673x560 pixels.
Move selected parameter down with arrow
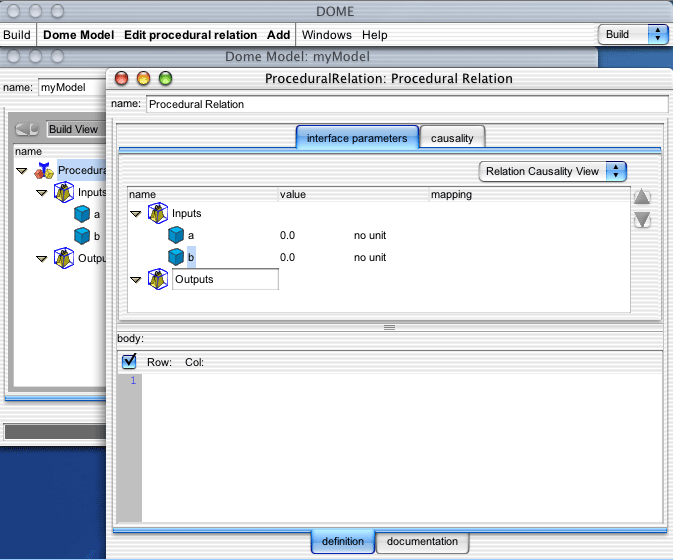click(642, 220)
